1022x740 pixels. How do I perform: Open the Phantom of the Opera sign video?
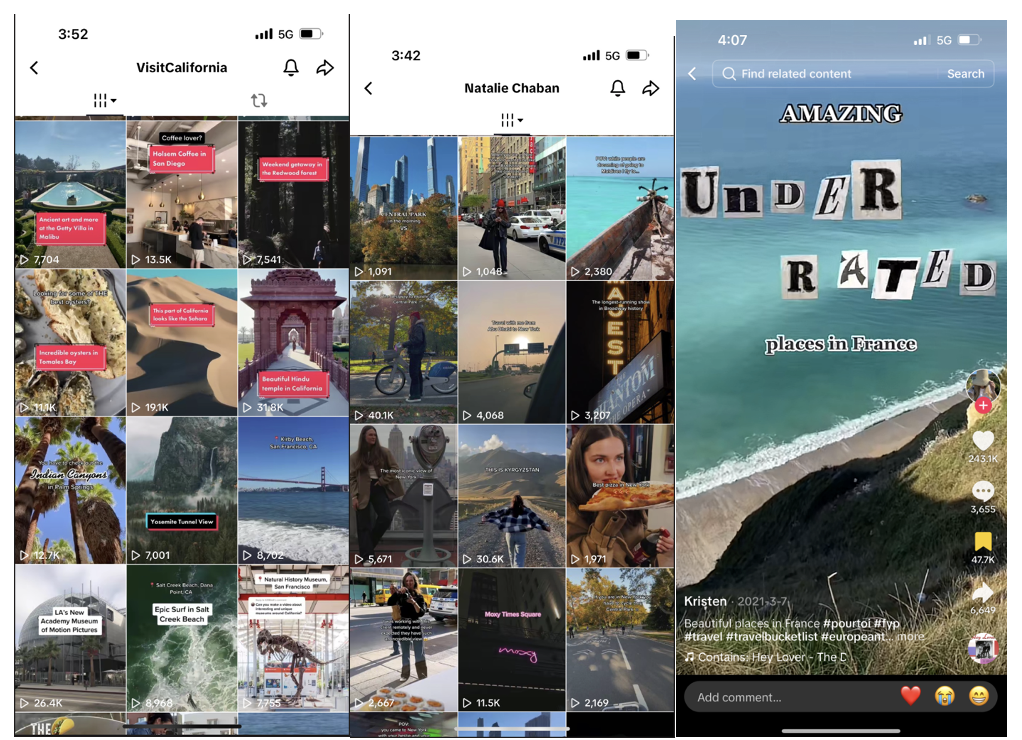tap(620, 352)
